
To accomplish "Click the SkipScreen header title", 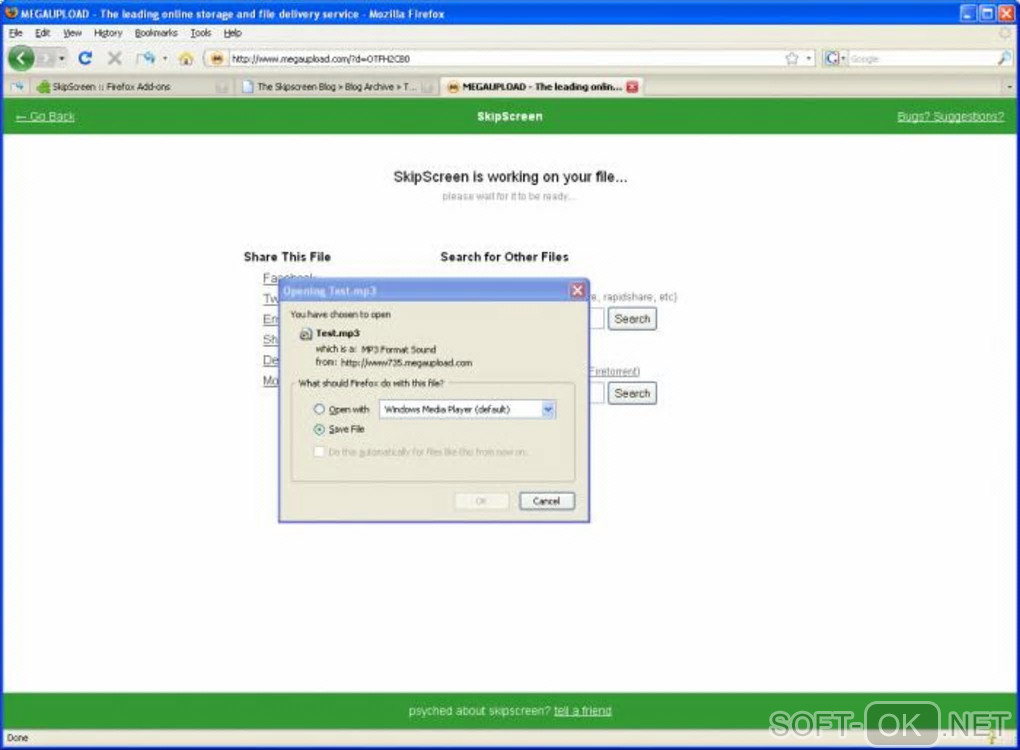I will point(509,116).
